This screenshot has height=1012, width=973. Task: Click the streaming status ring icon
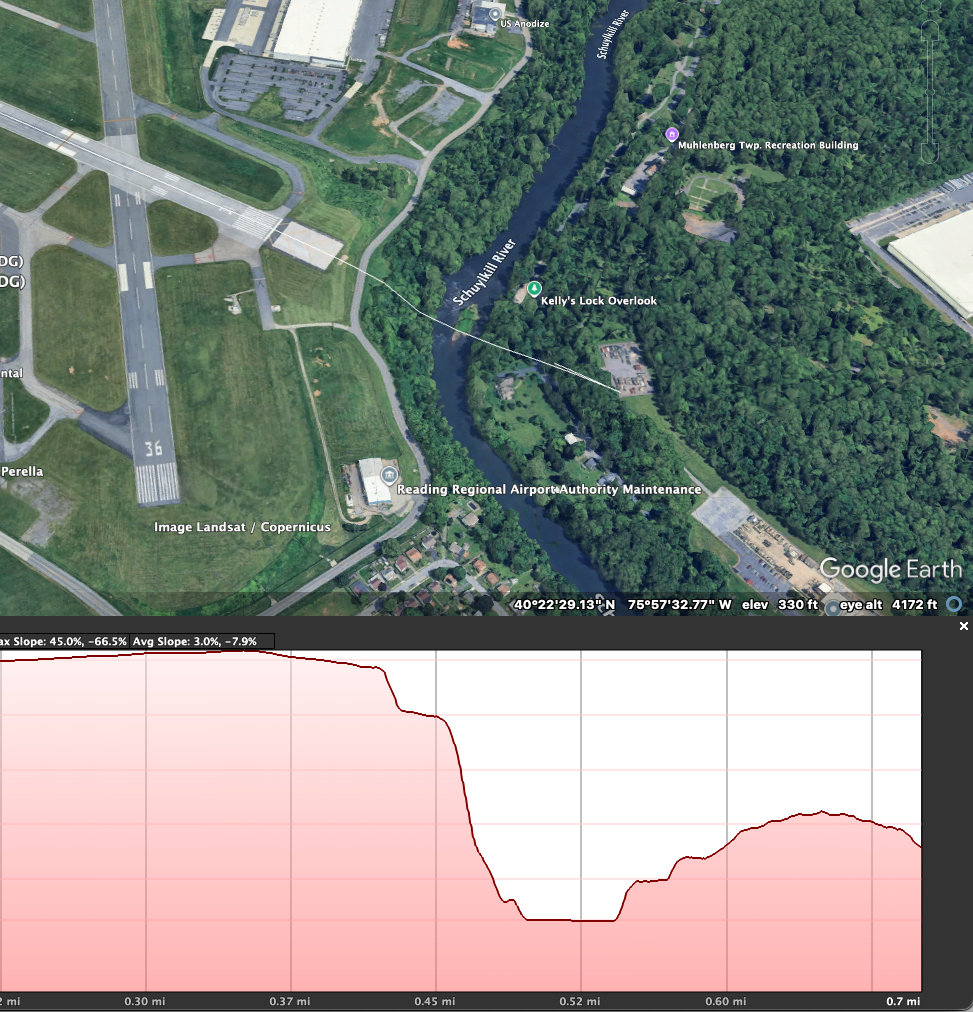[x=954, y=604]
